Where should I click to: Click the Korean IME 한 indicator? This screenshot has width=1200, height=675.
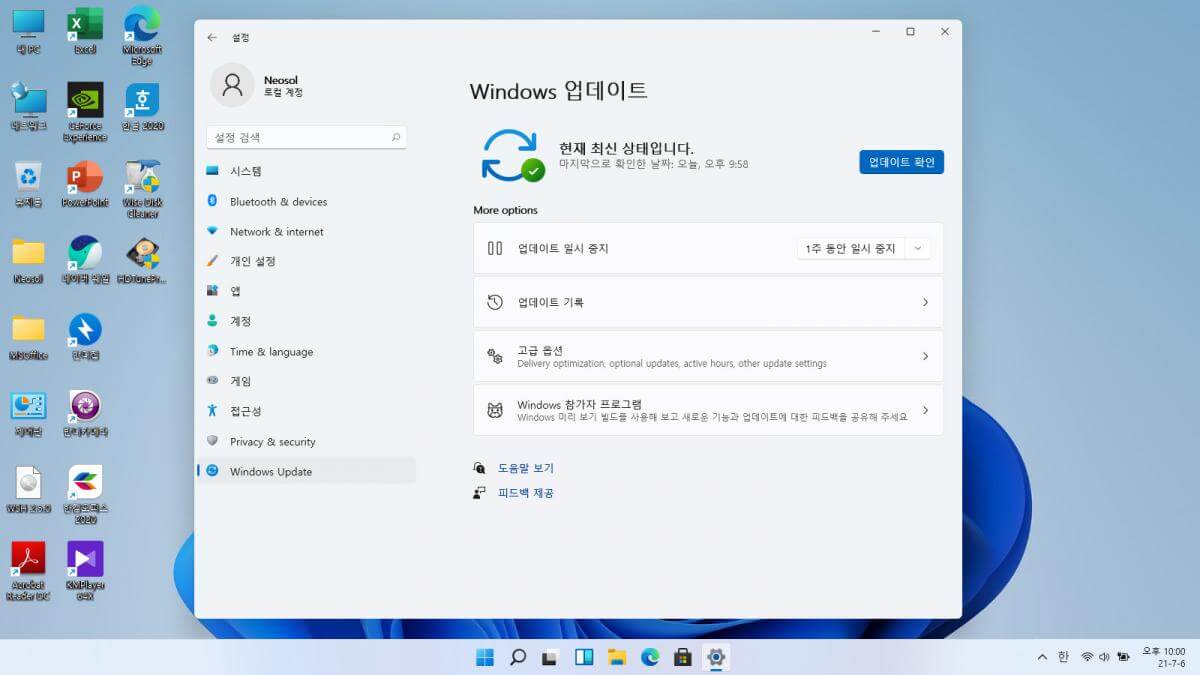1063,657
